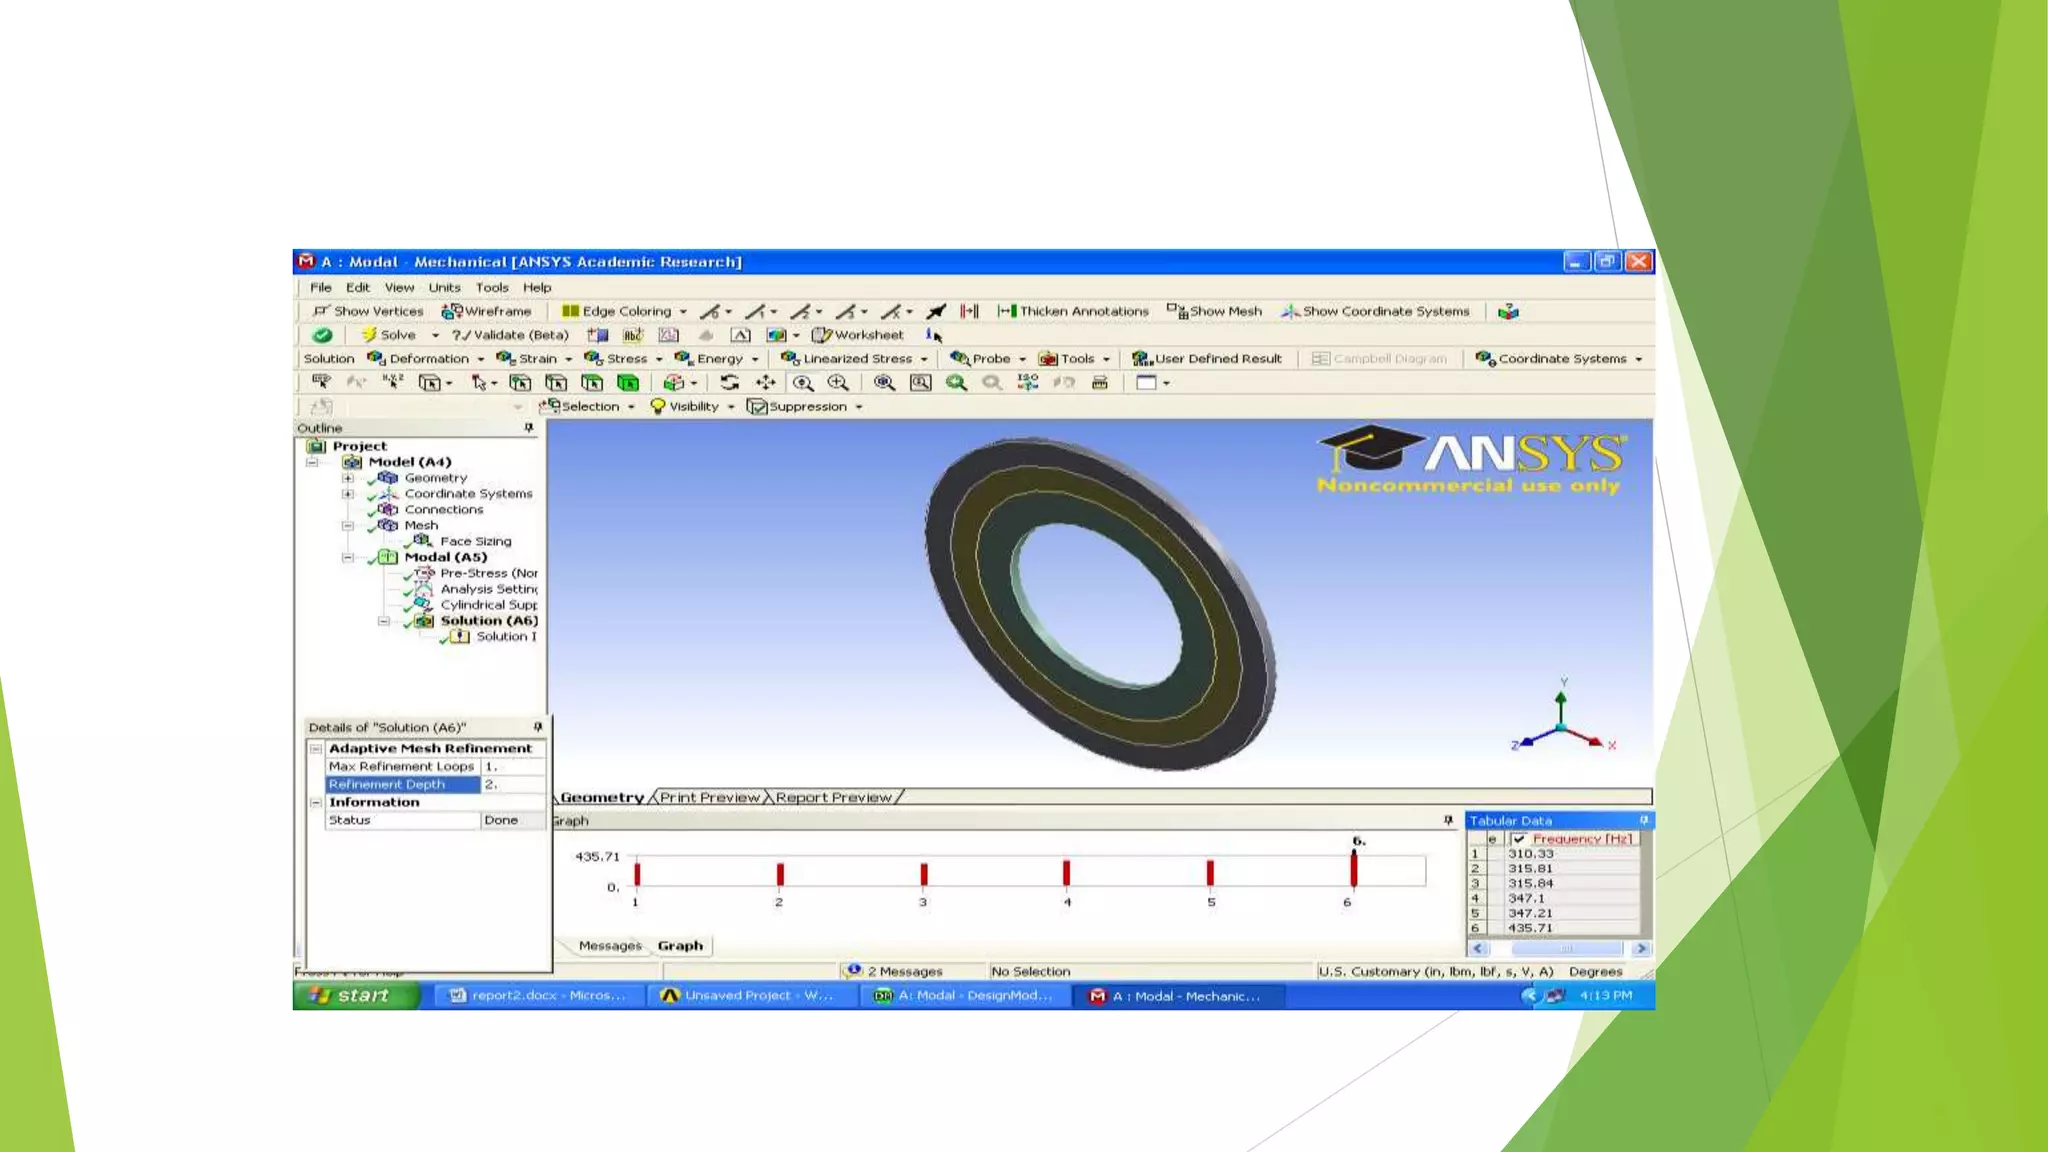
Task: Switch to report2.docx in the taskbar
Action: click(x=537, y=995)
